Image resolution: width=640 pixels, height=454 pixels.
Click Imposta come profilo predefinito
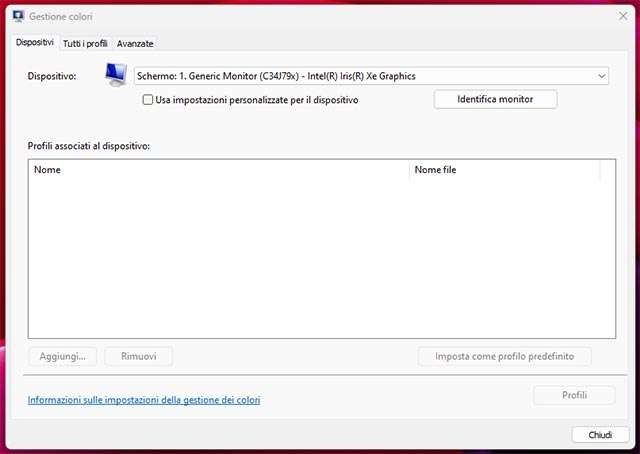(x=504, y=356)
